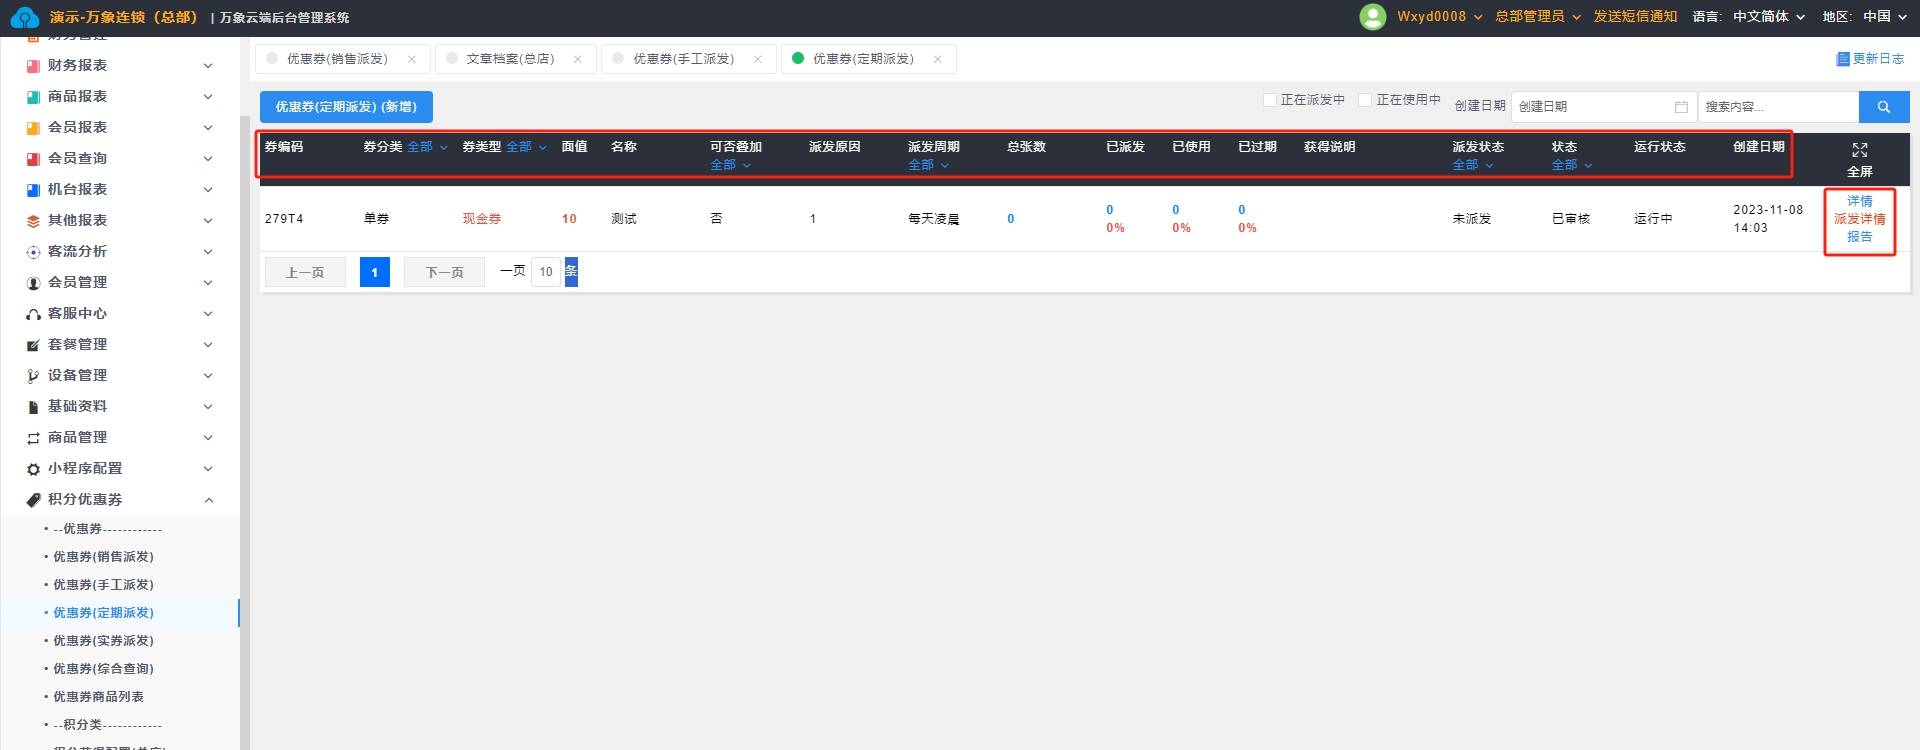1920x750 pixels.
Task: Click the blue search magnifier button
Action: (1884, 107)
